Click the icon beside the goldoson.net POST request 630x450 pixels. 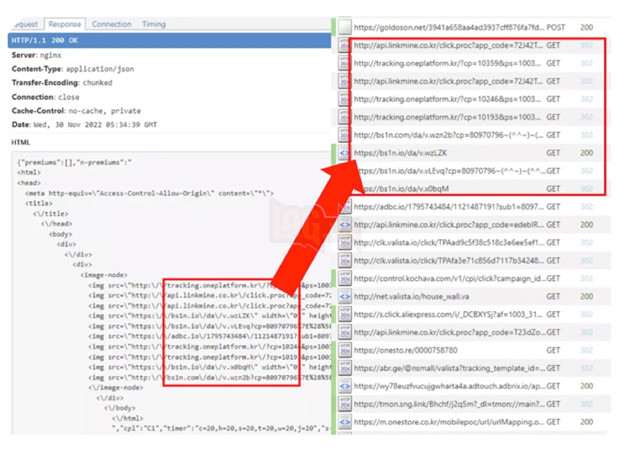(x=344, y=27)
